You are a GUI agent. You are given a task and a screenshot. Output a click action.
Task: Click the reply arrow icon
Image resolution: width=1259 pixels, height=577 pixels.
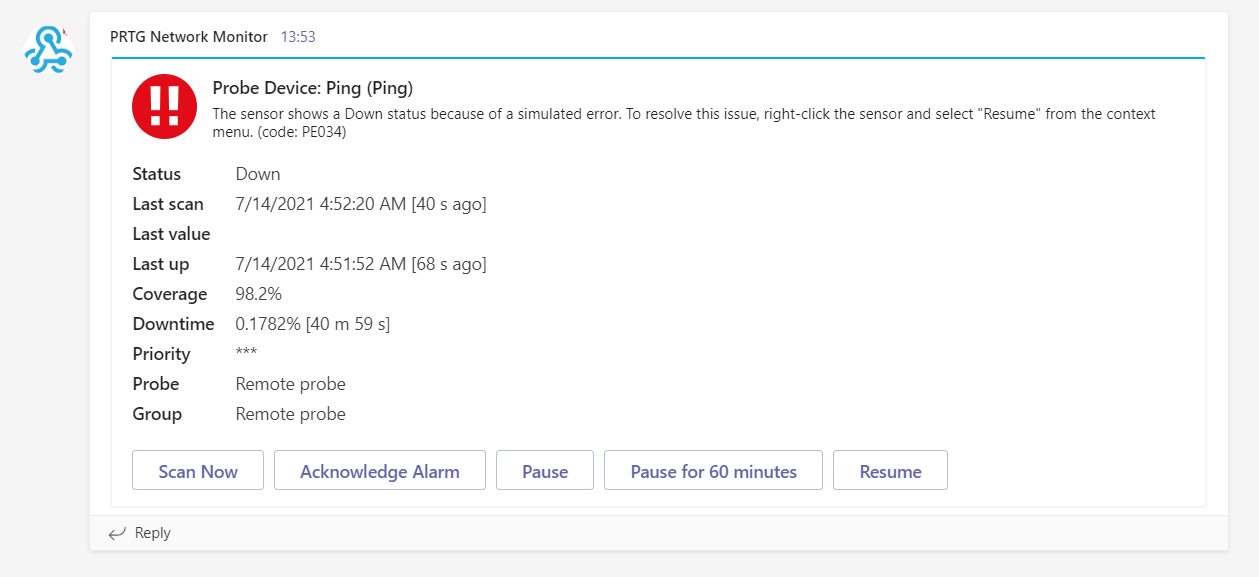coord(117,533)
